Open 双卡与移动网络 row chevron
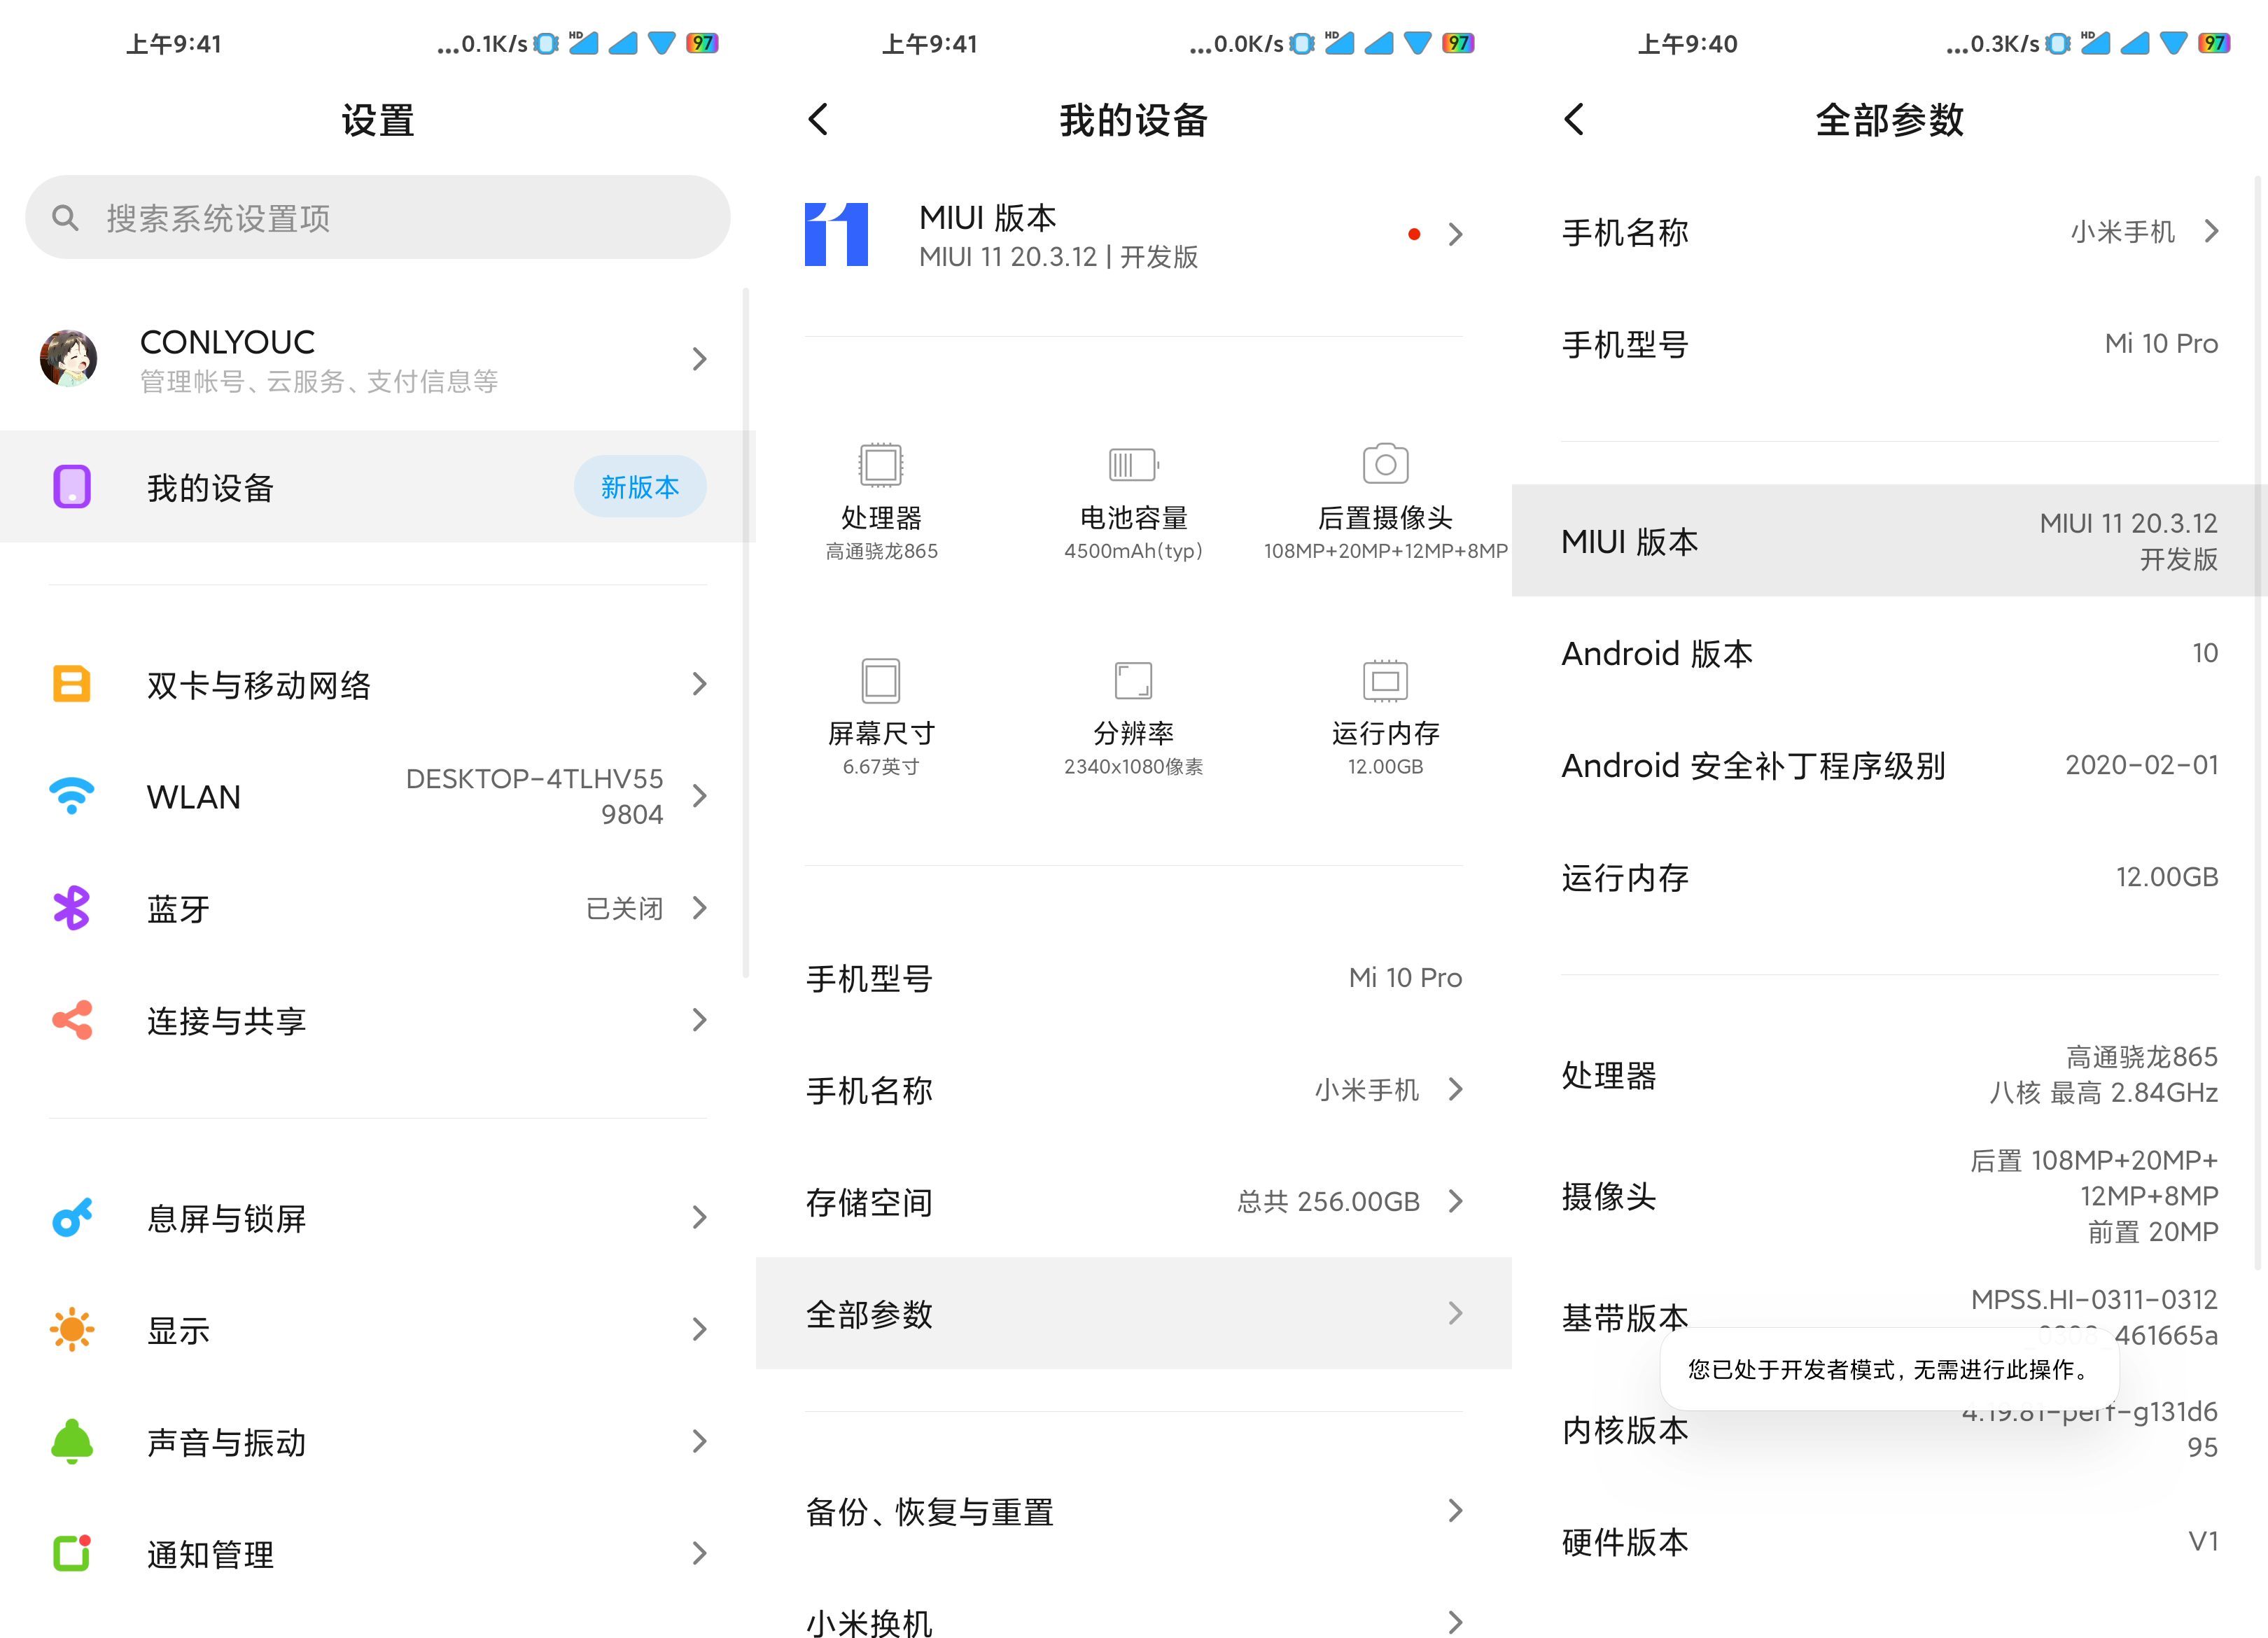Viewport: 2268px width, 1638px height. click(700, 684)
